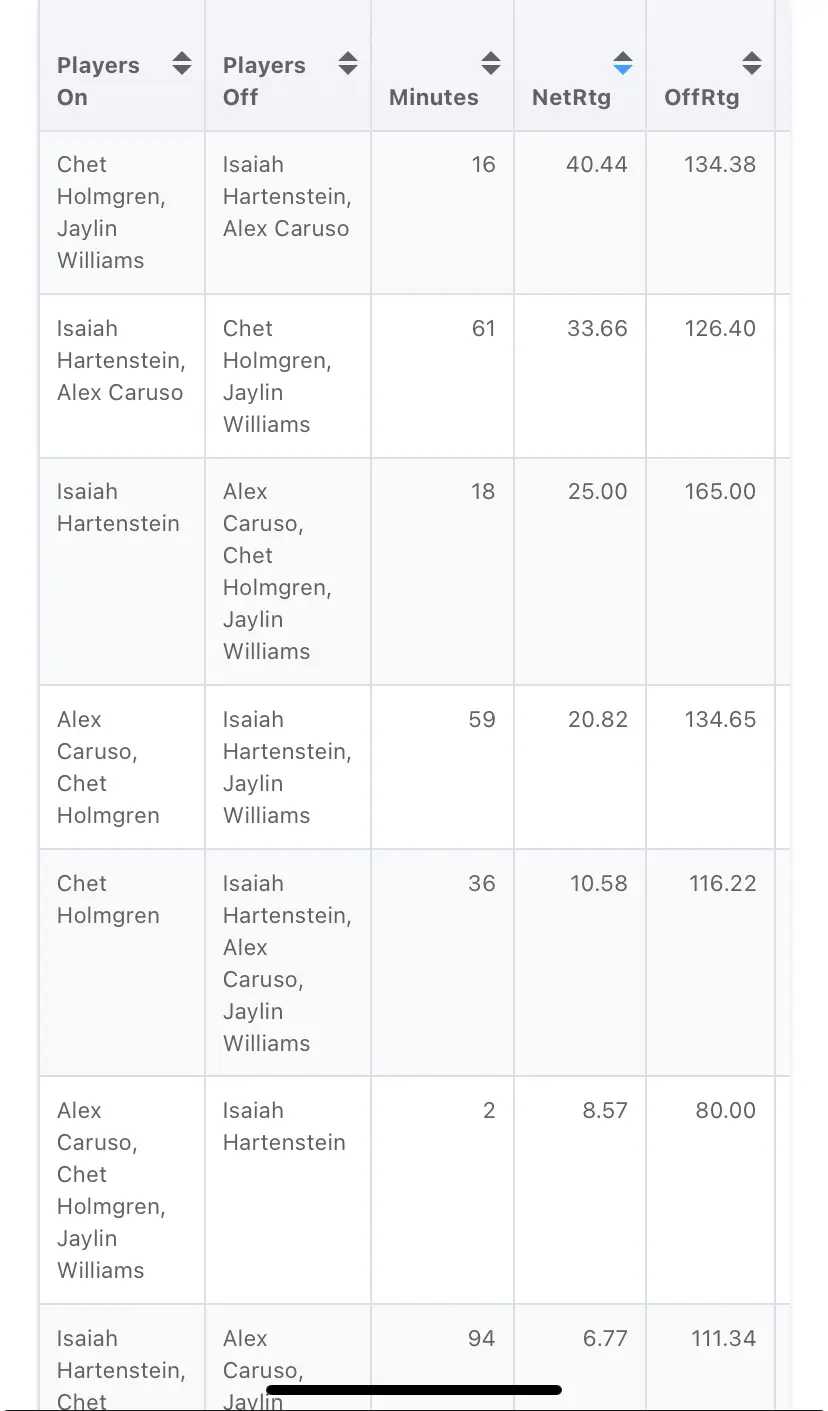Click the 8.57 NetRtg value
This screenshot has height=1411, width=828.
point(605,1110)
